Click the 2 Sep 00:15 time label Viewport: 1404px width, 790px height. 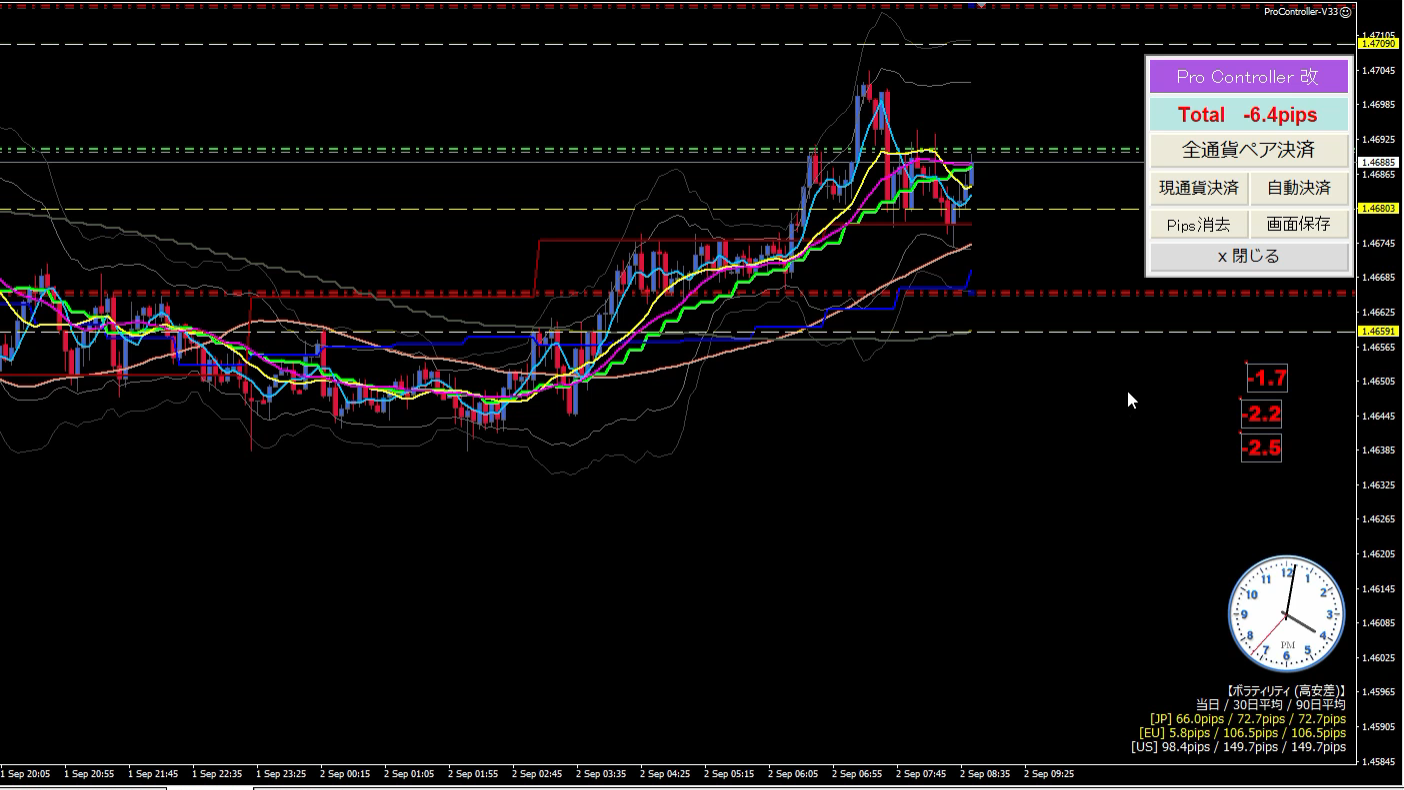point(345,774)
